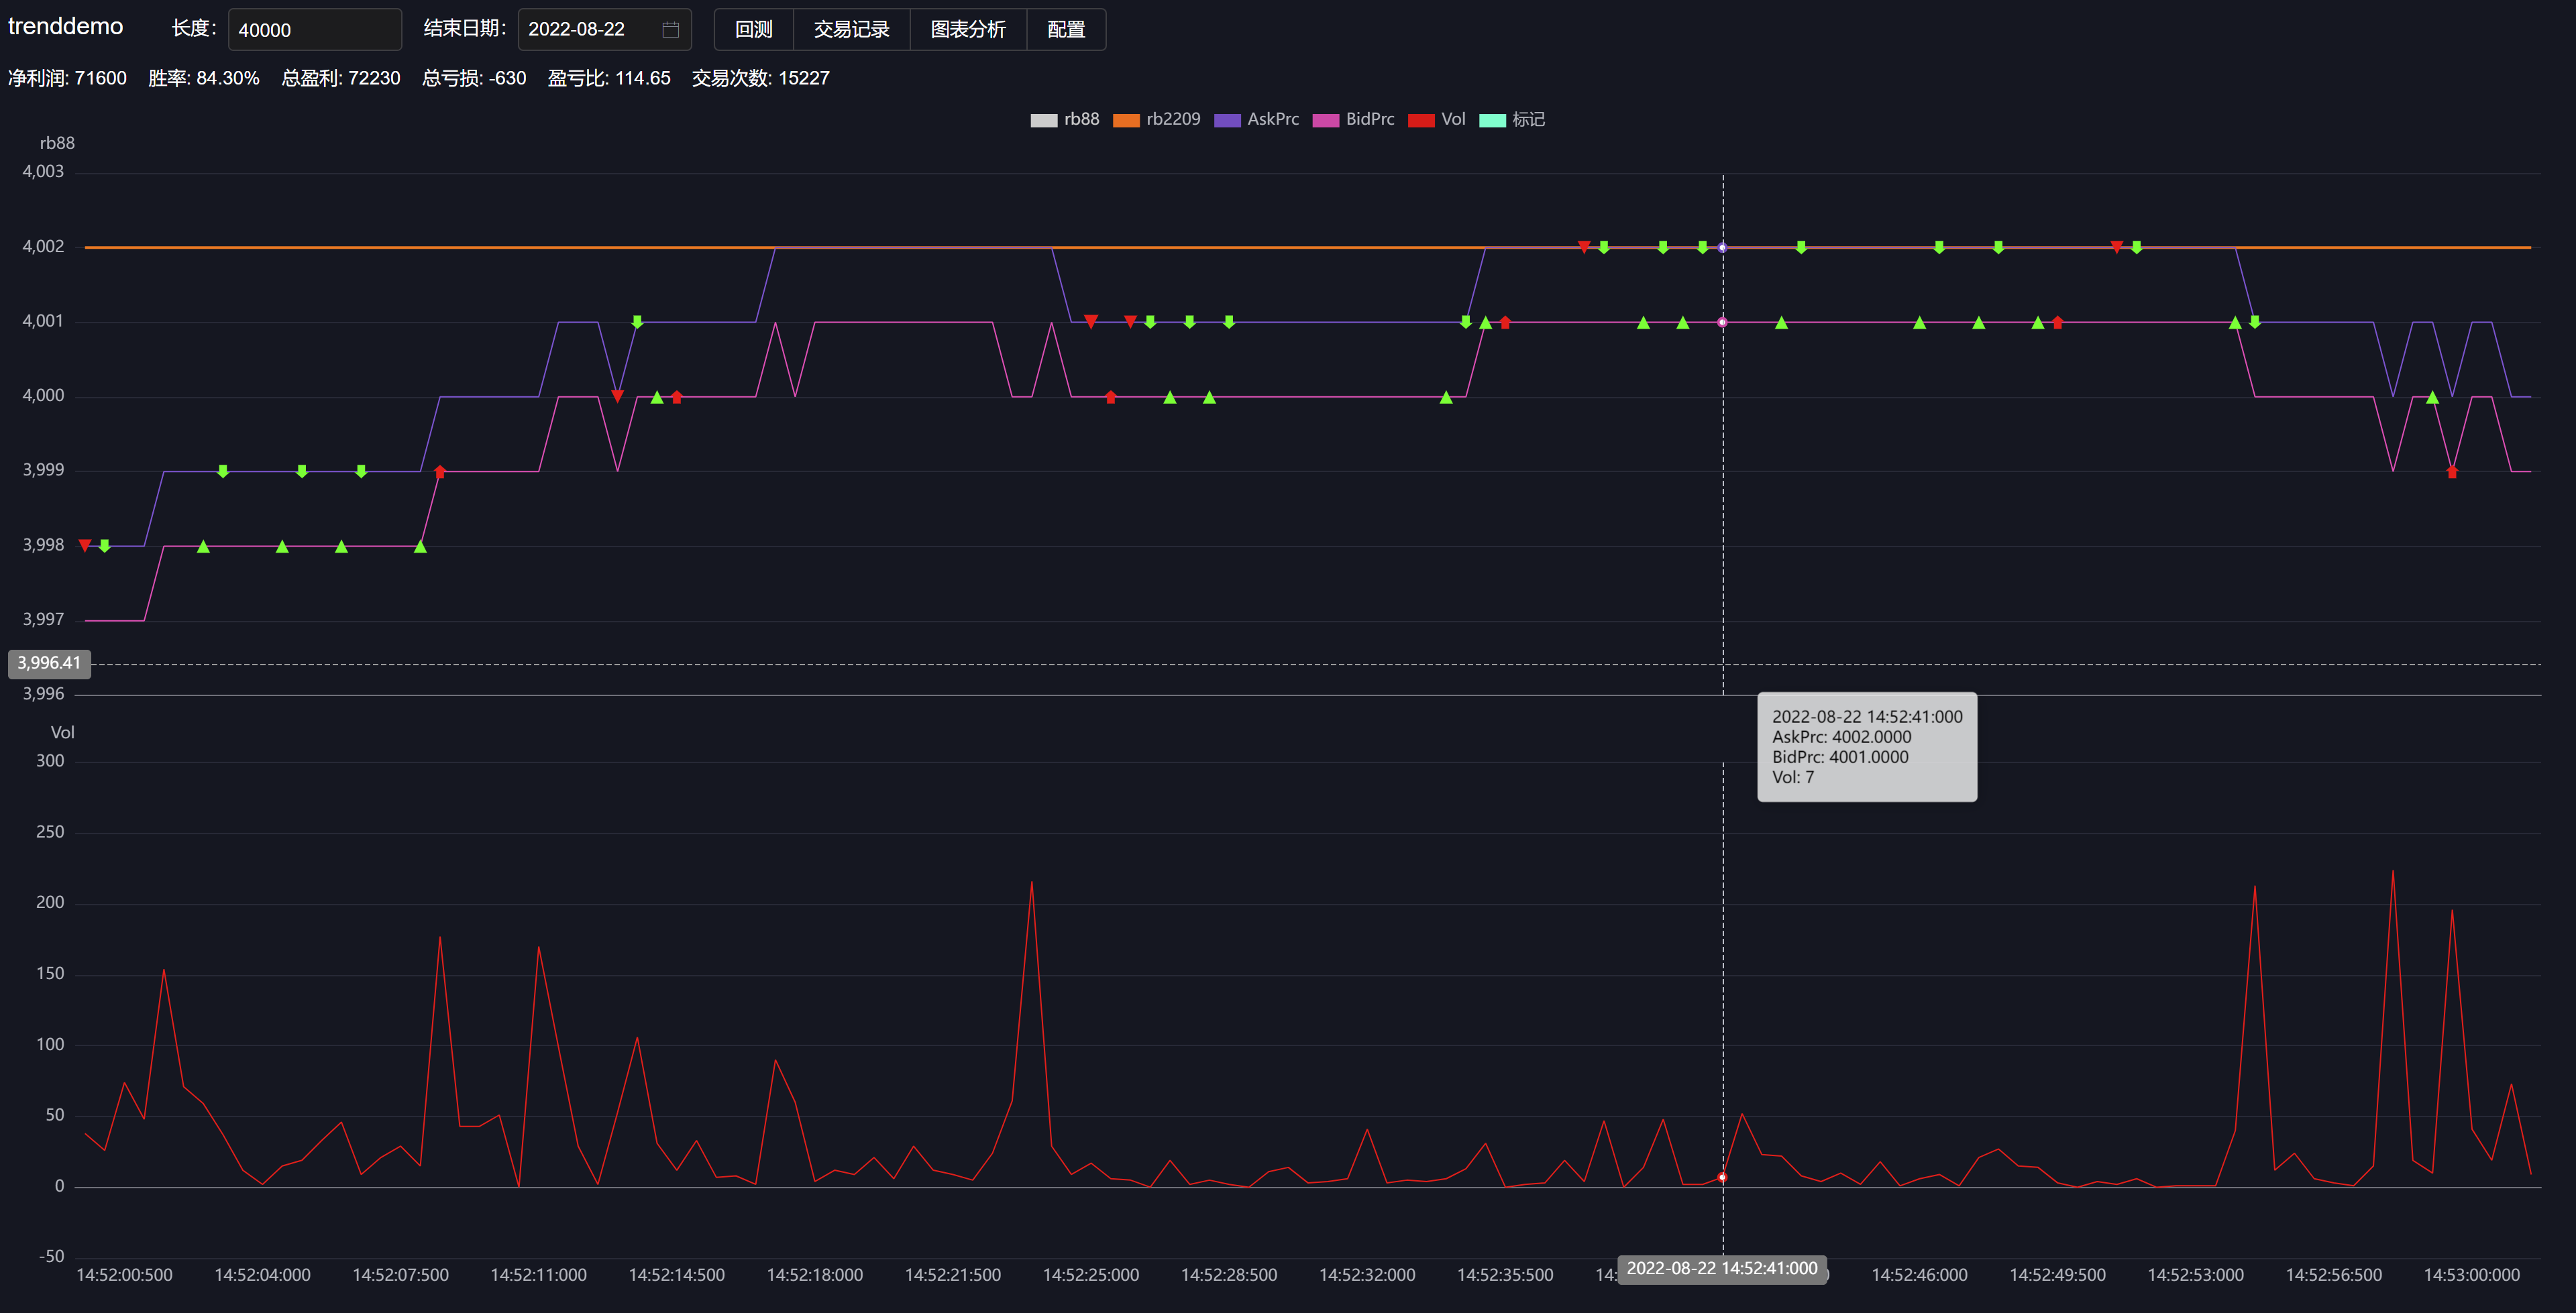Click the 14:53:00:000 time axis label
The width and height of the screenshot is (2576, 1313).
pos(2472,1275)
